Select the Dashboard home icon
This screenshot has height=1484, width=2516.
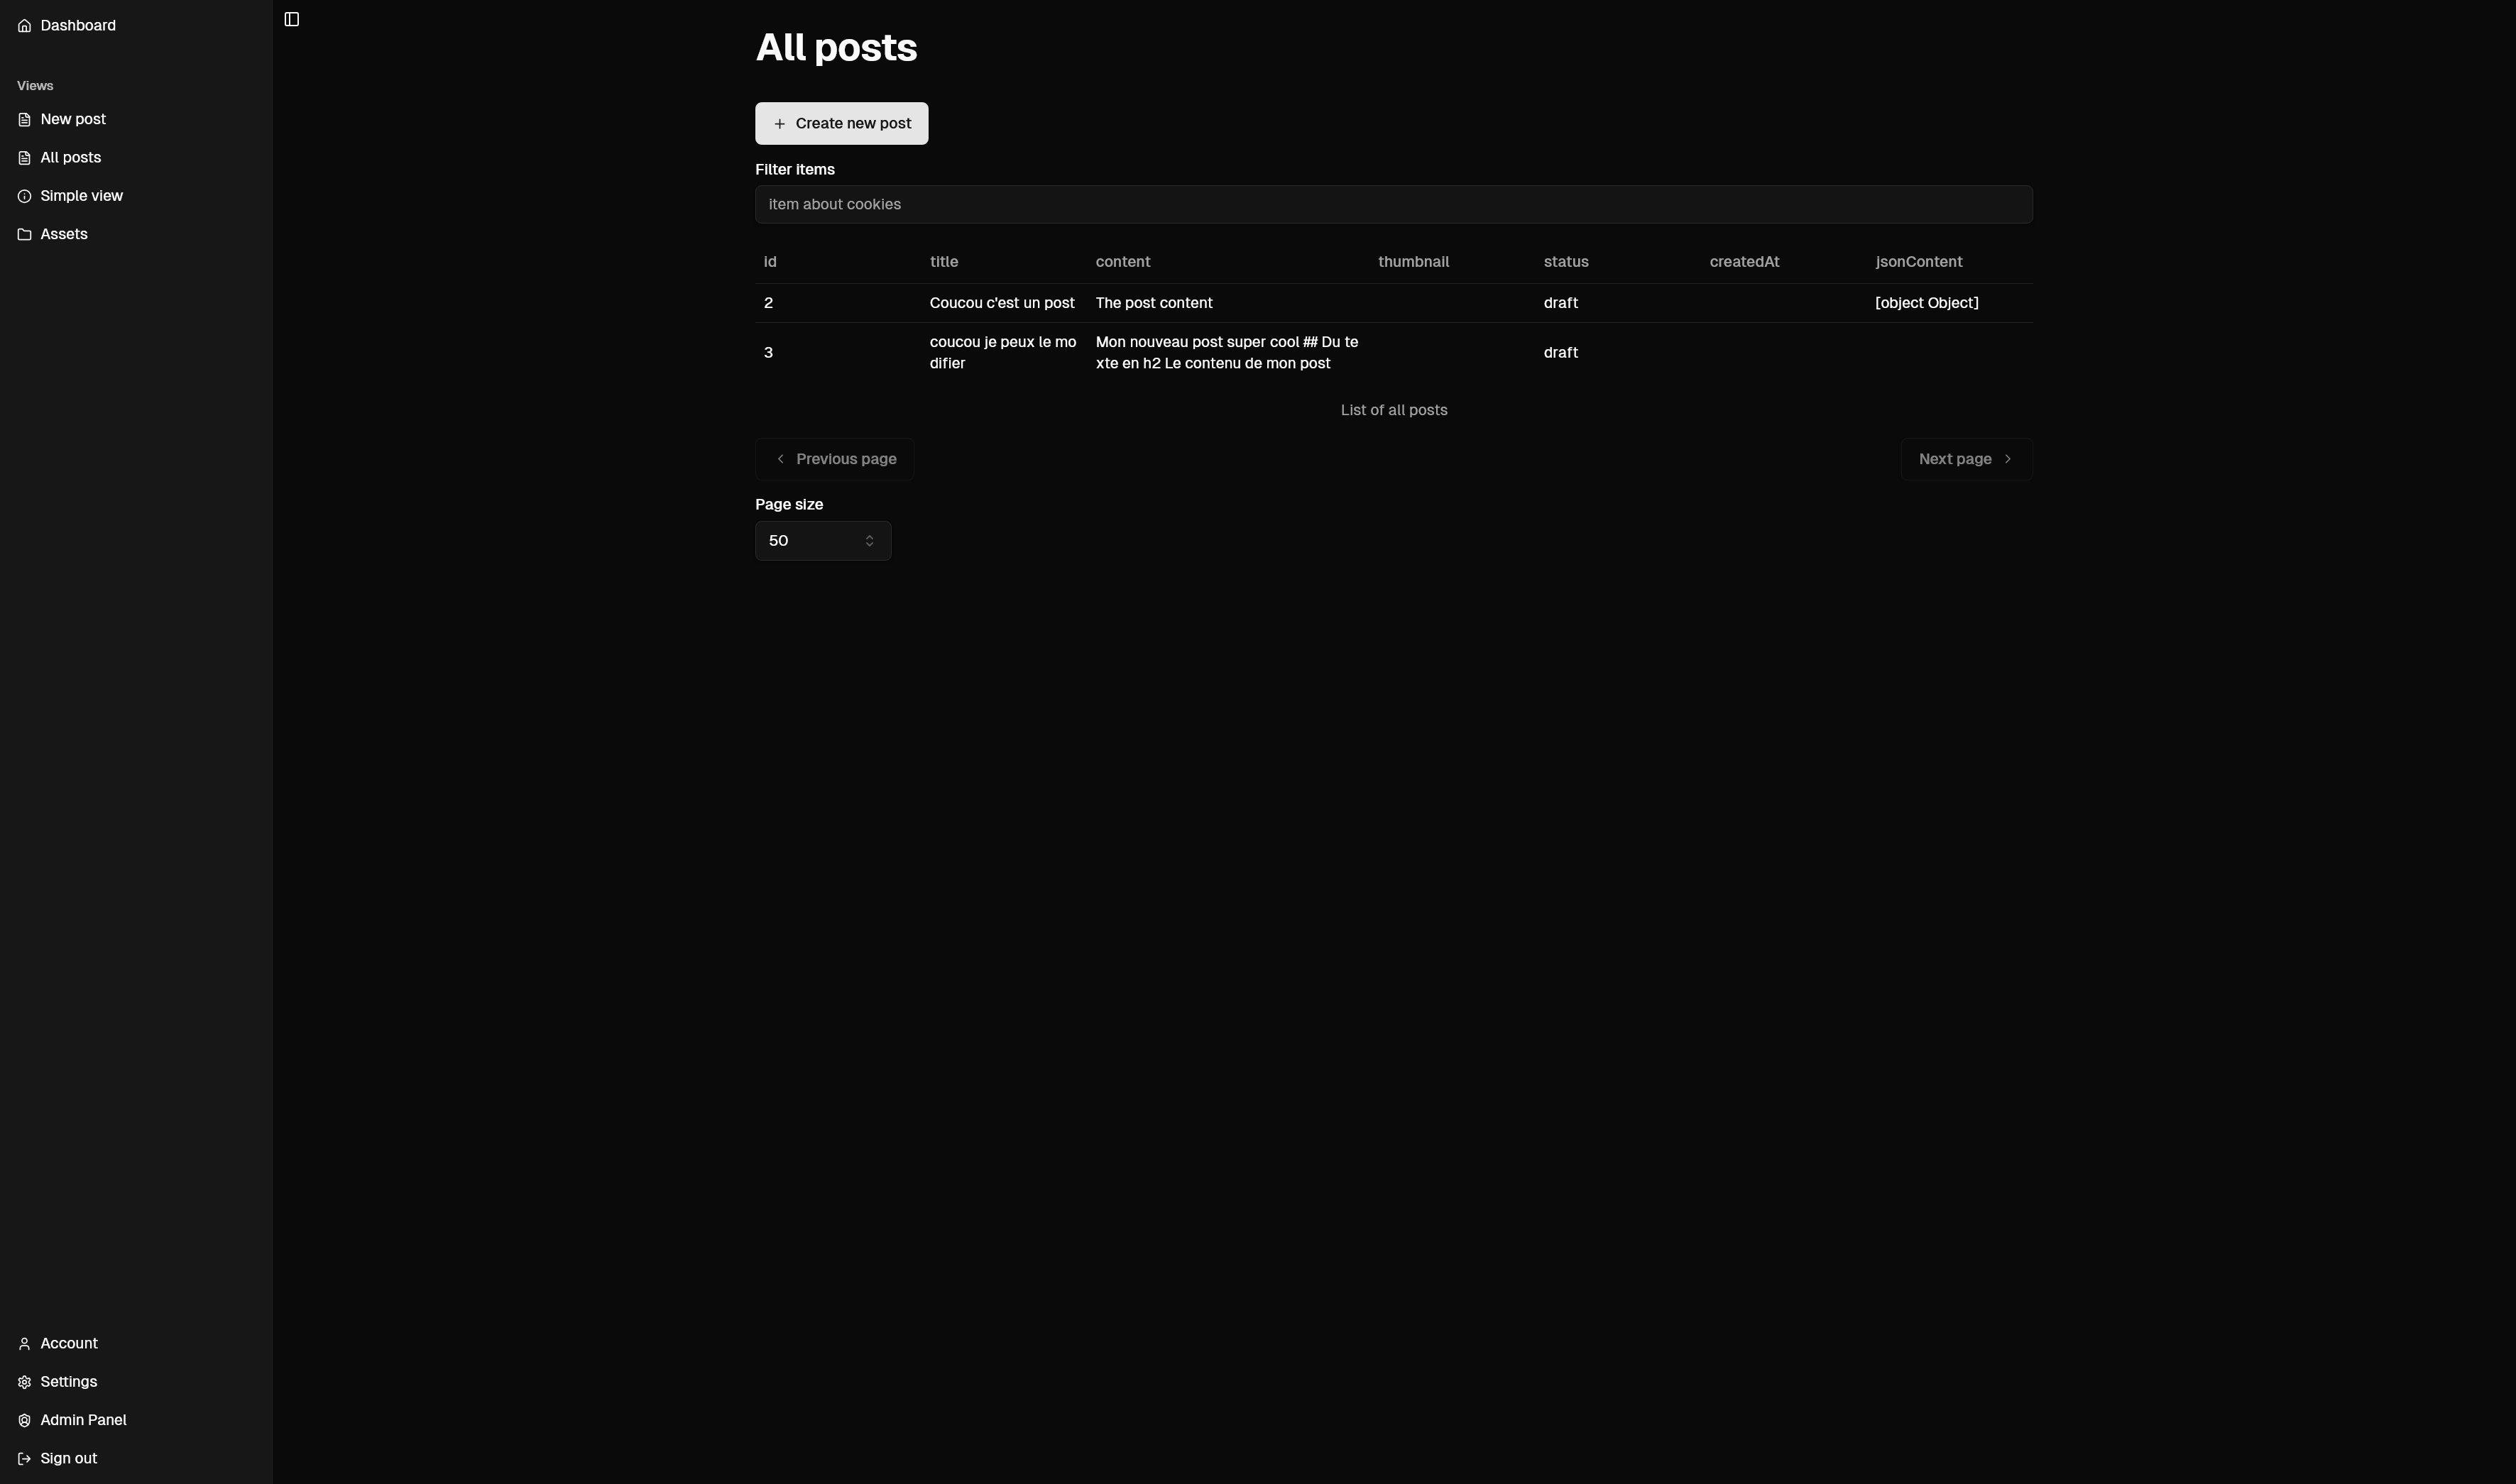click(24, 25)
